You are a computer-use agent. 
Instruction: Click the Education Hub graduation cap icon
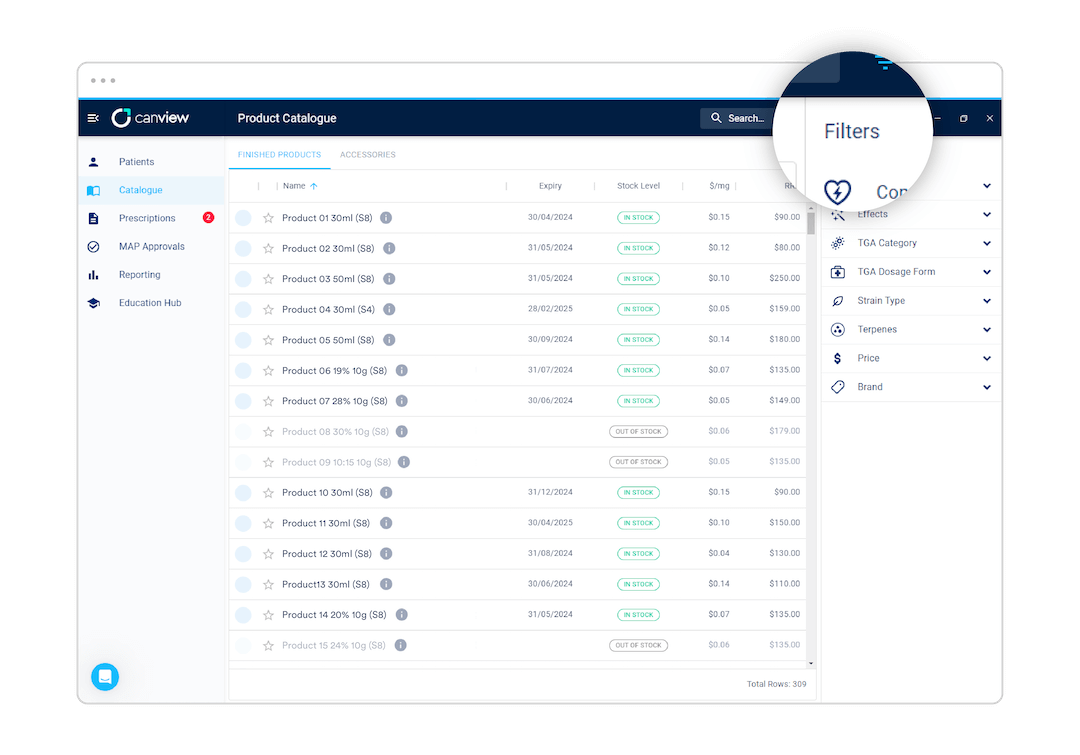point(94,303)
